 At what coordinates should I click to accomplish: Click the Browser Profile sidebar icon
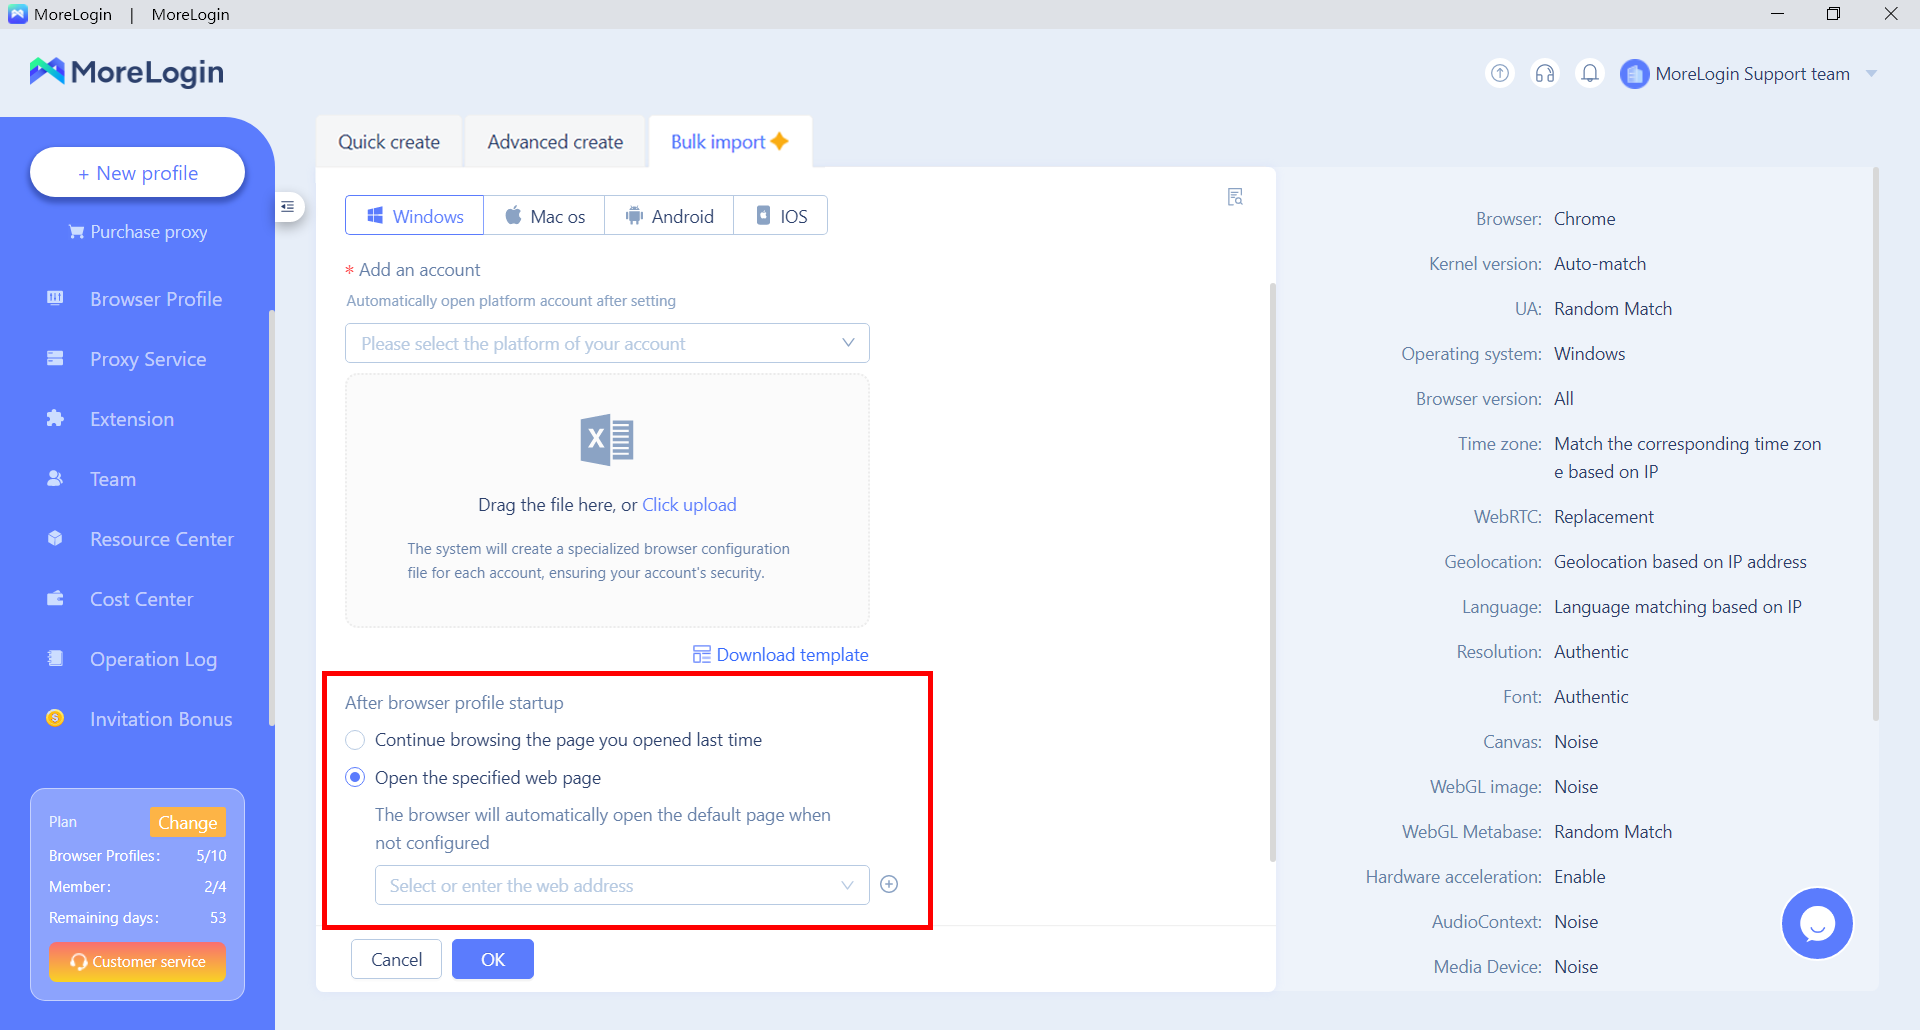pos(55,298)
